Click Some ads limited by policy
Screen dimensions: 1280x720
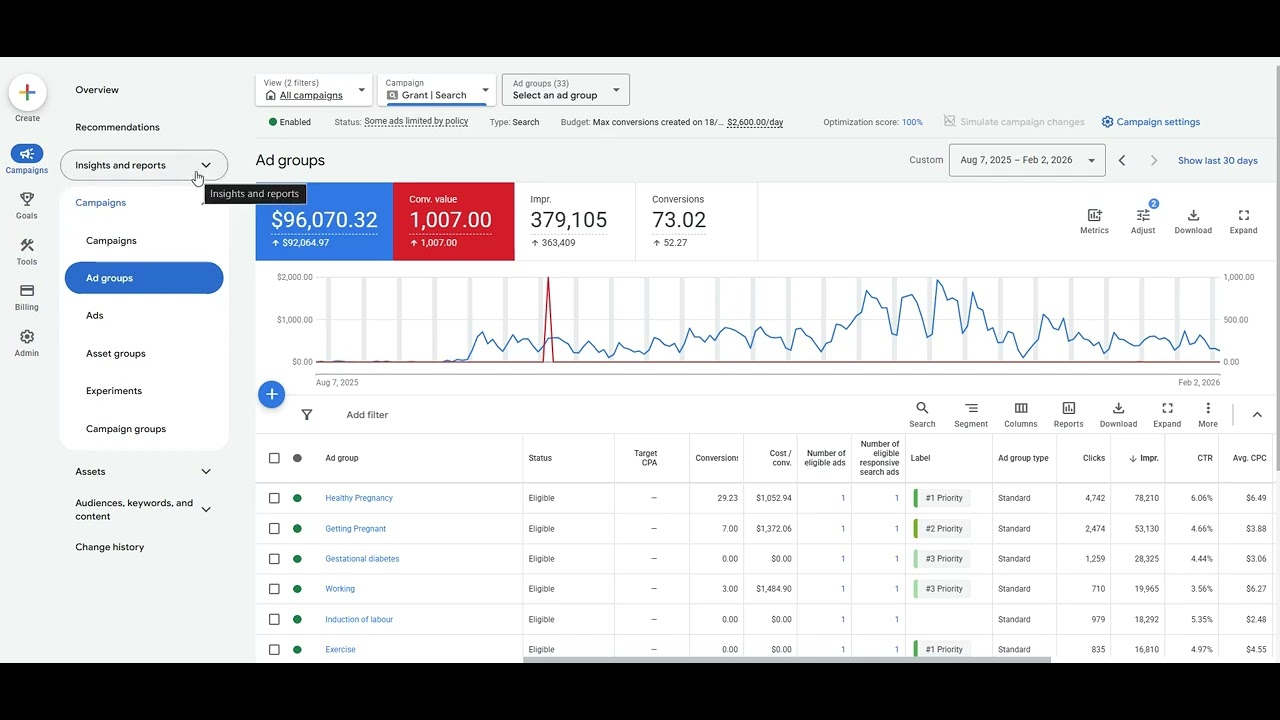tap(416, 122)
